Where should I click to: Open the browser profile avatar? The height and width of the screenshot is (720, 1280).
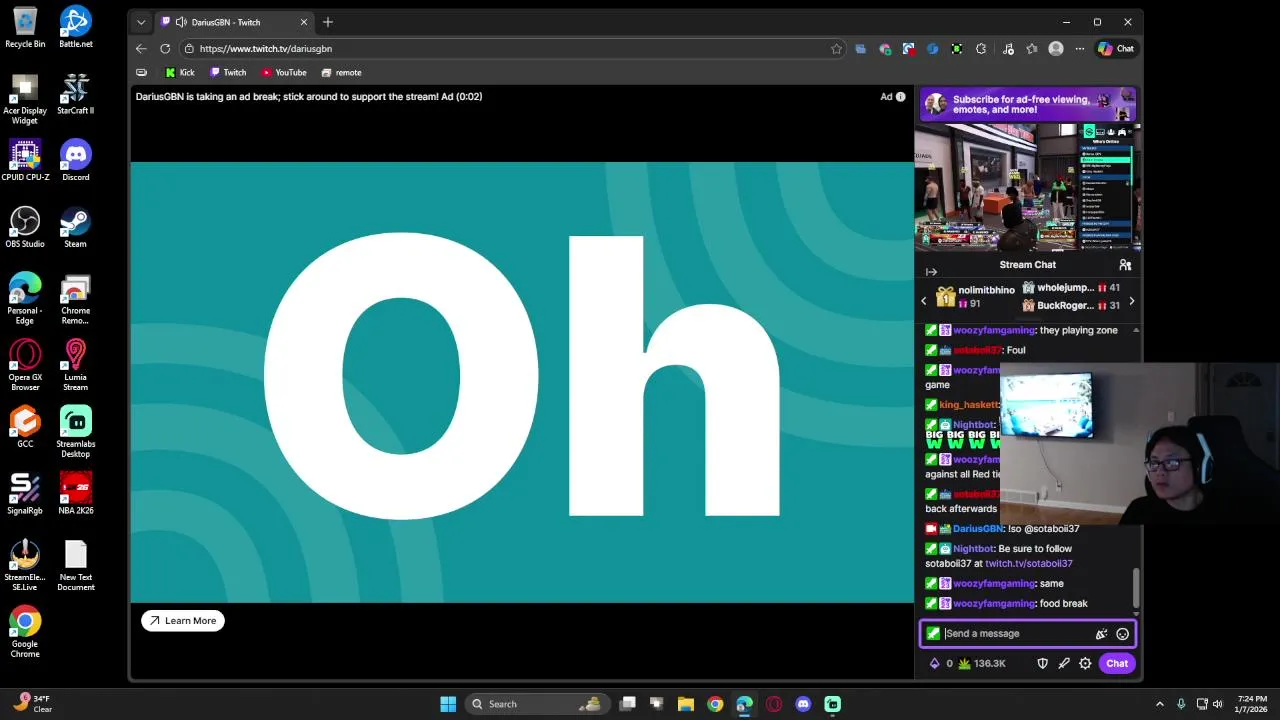(1056, 48)
